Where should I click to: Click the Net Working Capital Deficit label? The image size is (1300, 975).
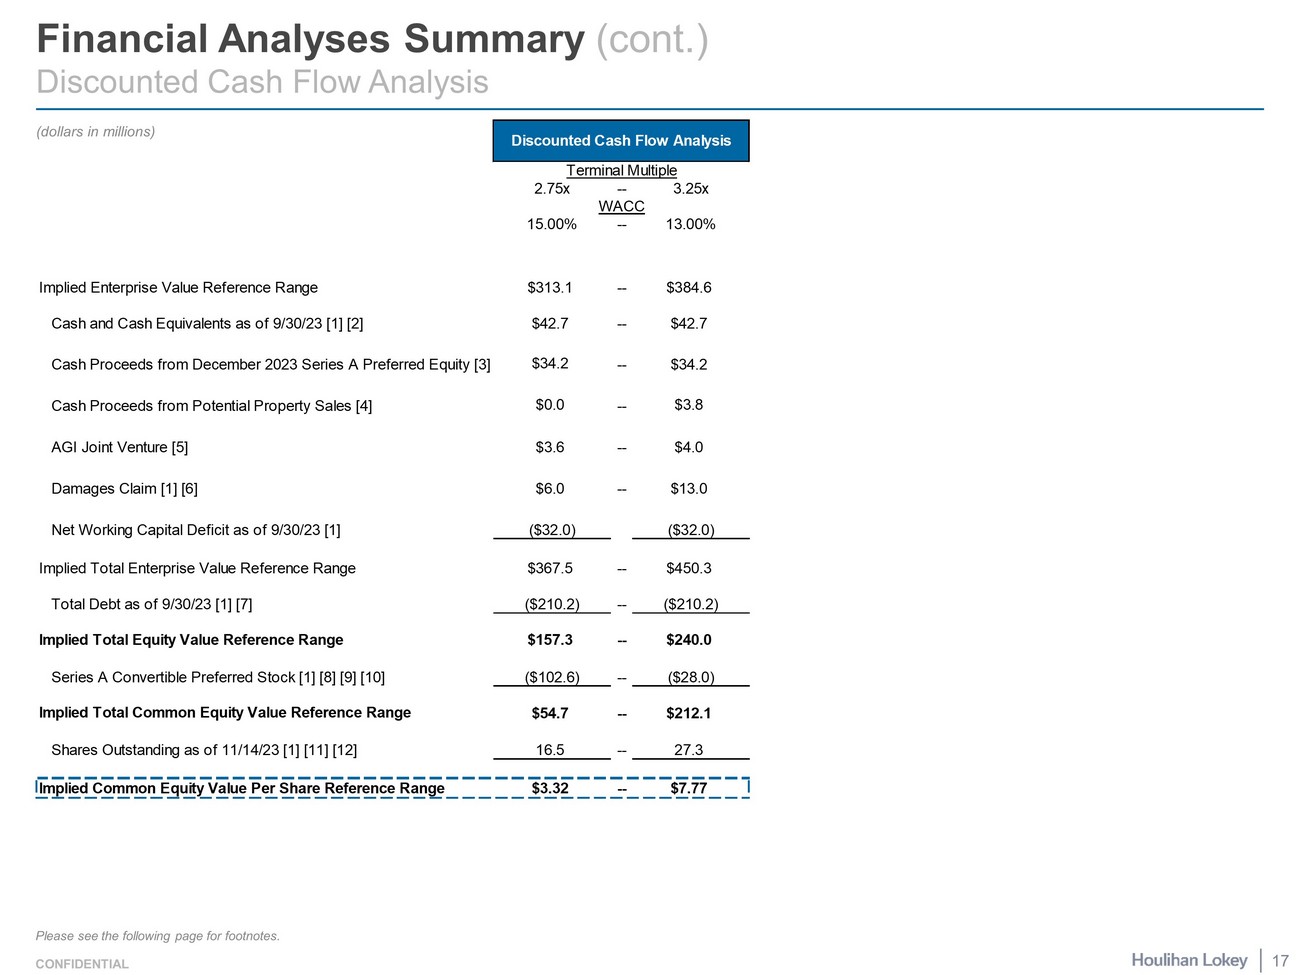click(195, 530)
